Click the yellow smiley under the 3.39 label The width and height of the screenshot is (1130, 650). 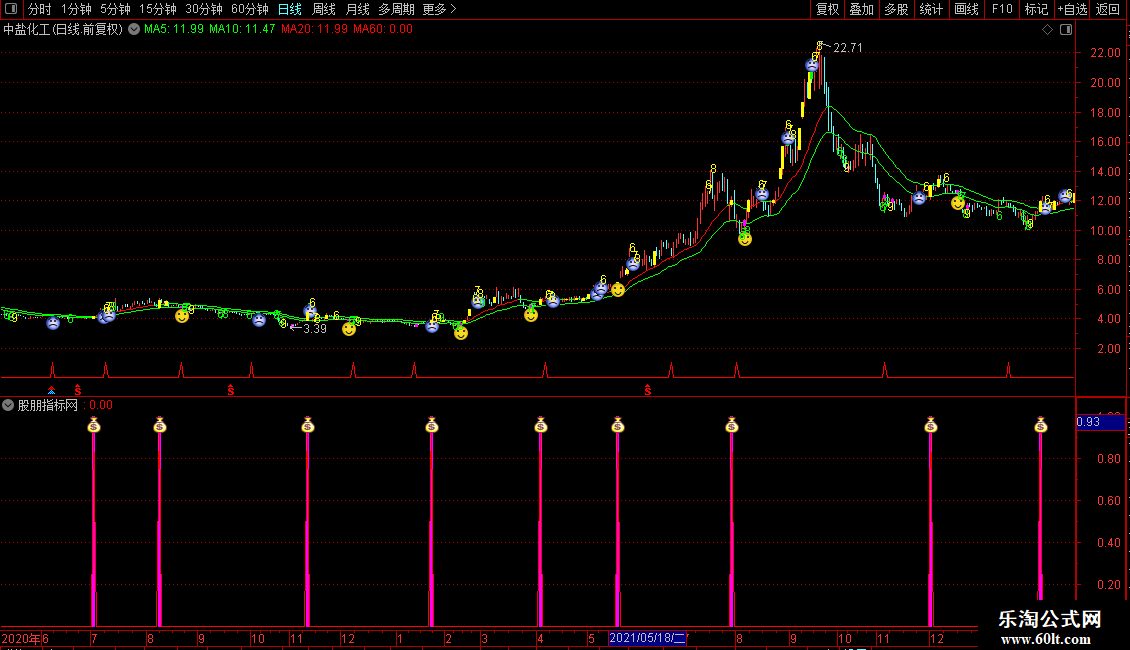[x=349, y=329]
